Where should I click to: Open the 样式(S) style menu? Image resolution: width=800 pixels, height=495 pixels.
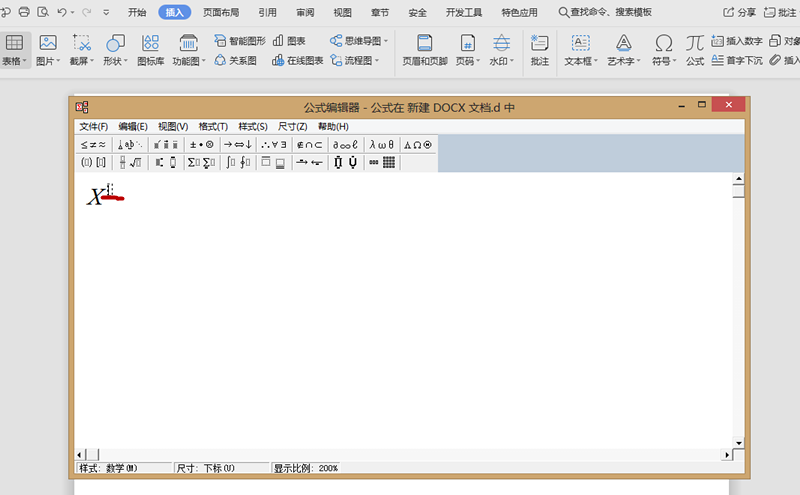coord(252,127)
